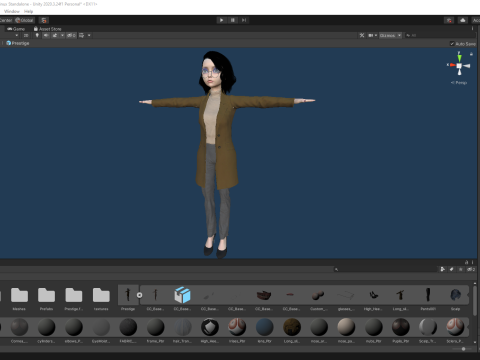Click the Step frame button

click(x=244, y=20)
